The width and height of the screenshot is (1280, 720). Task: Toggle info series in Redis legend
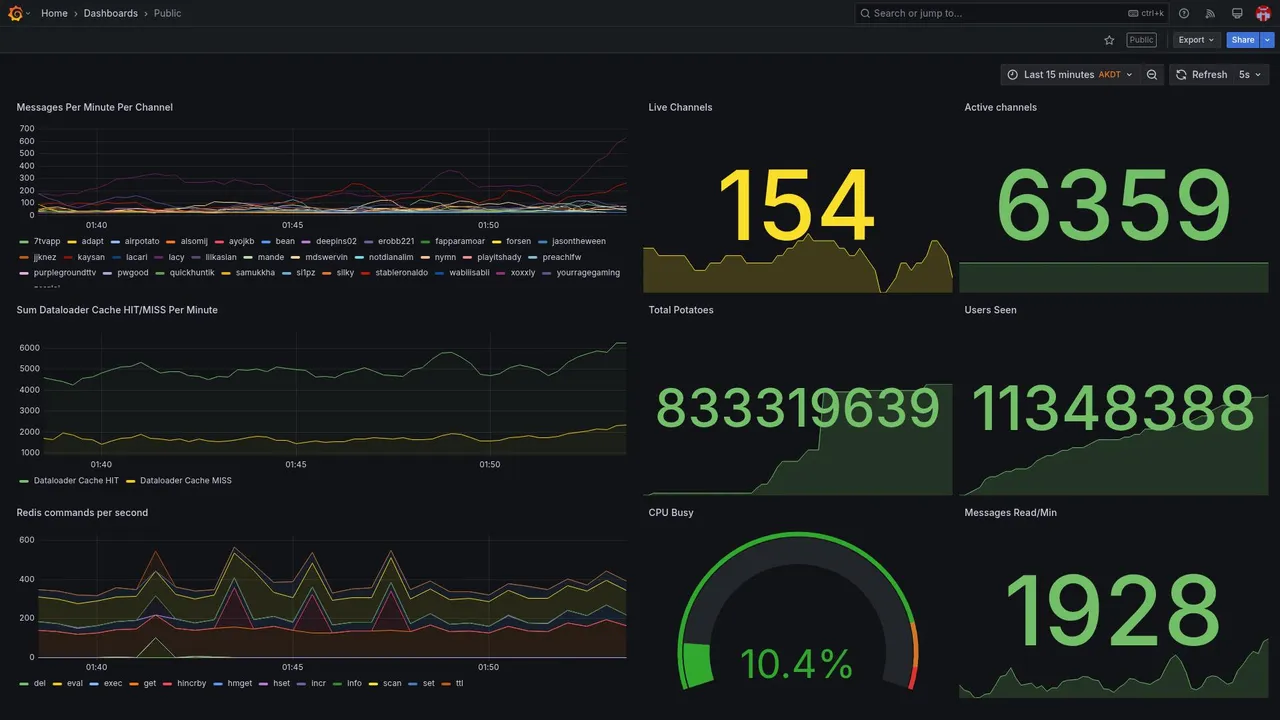point(354,683)
